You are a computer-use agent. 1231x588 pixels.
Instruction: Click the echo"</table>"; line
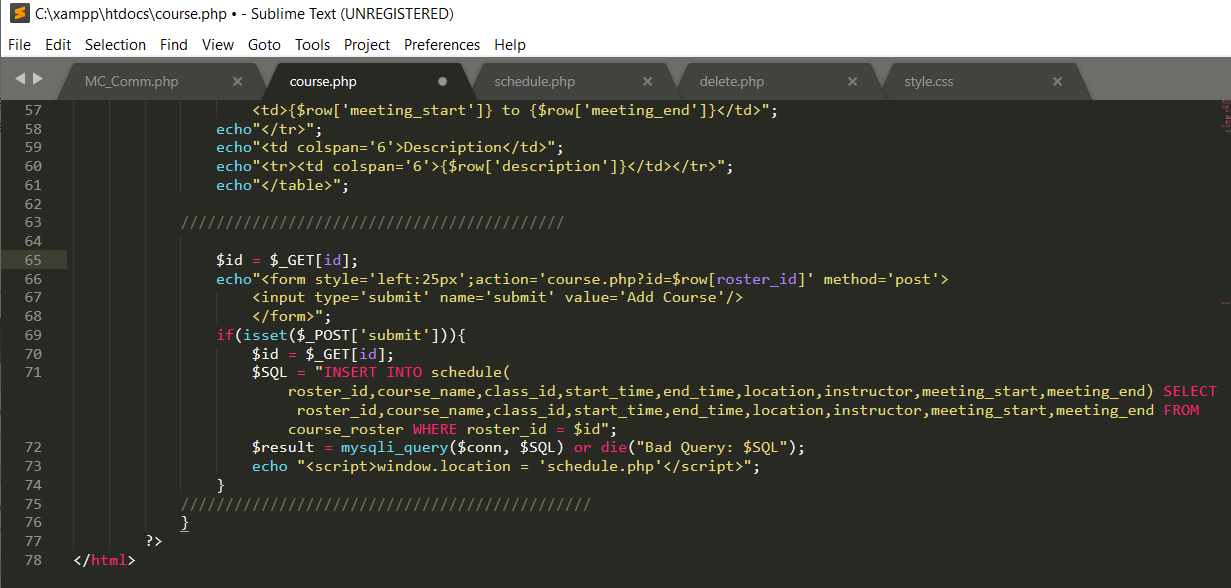[283, 185]
